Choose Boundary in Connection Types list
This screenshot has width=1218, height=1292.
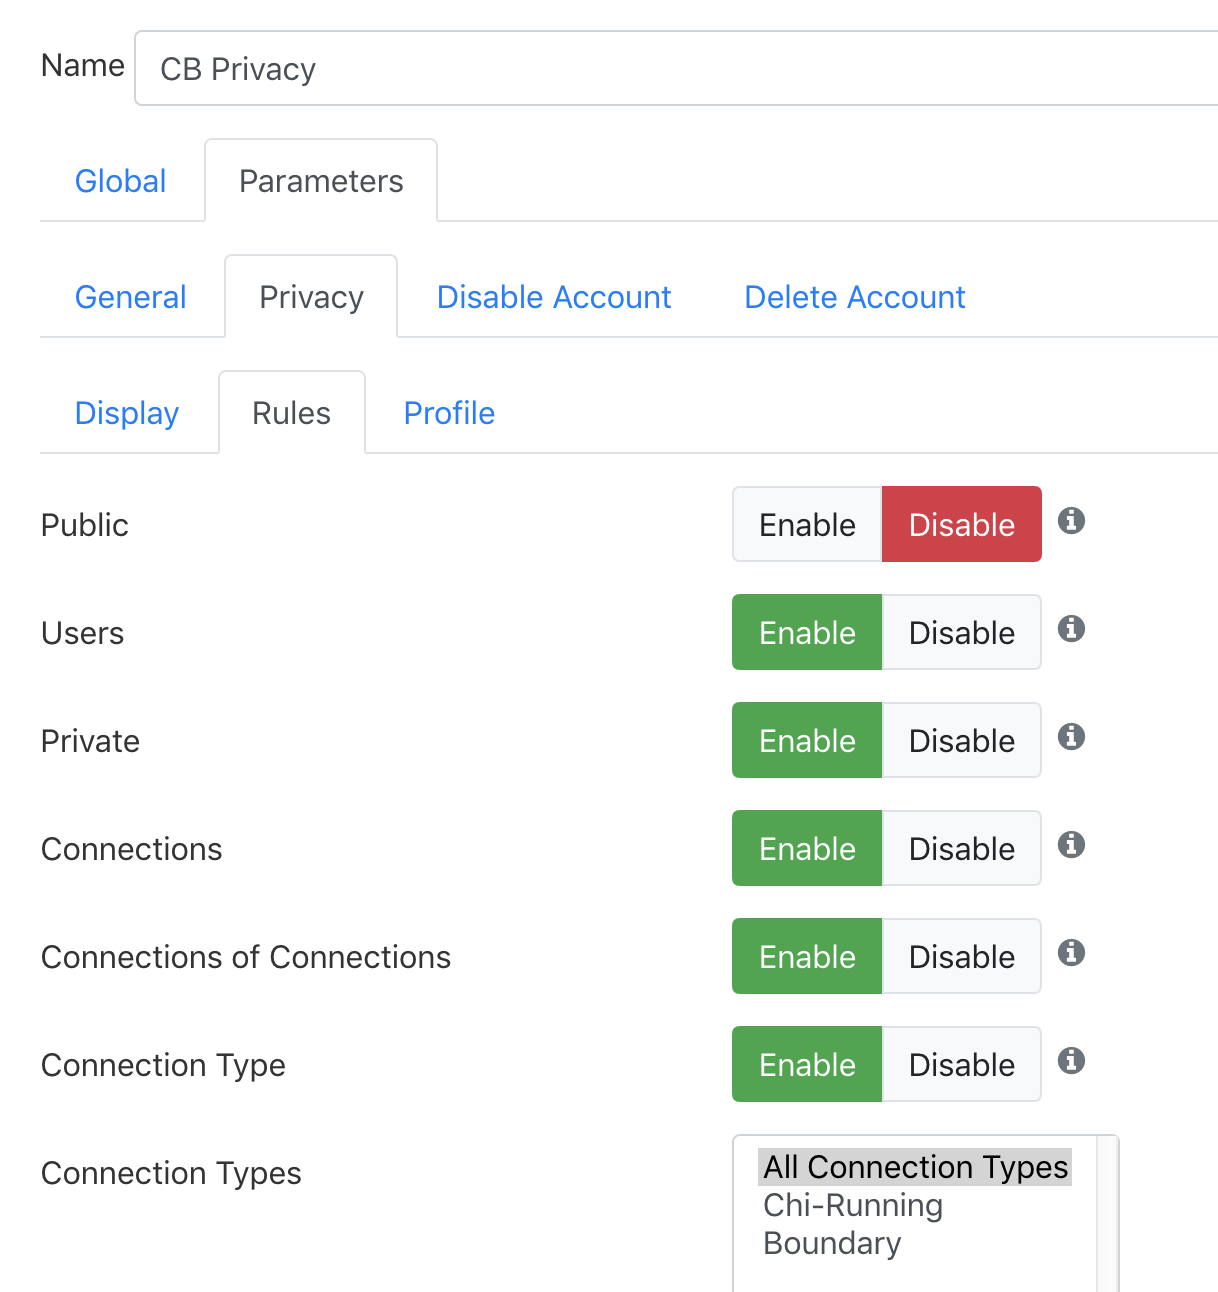(x=832, y=1243)
